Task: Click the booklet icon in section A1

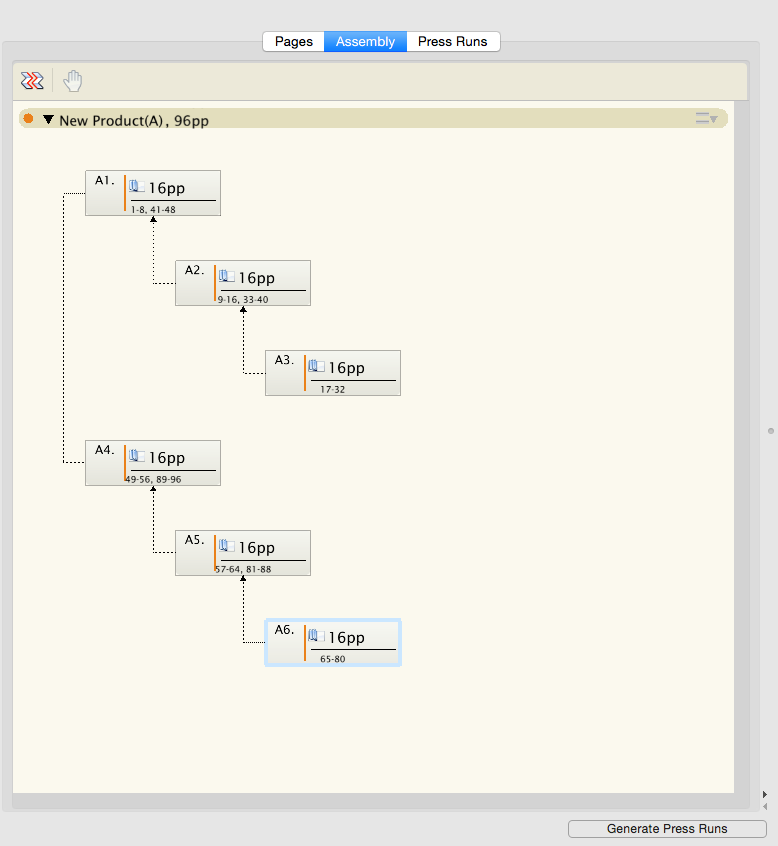Action: (x=137, y=187)
